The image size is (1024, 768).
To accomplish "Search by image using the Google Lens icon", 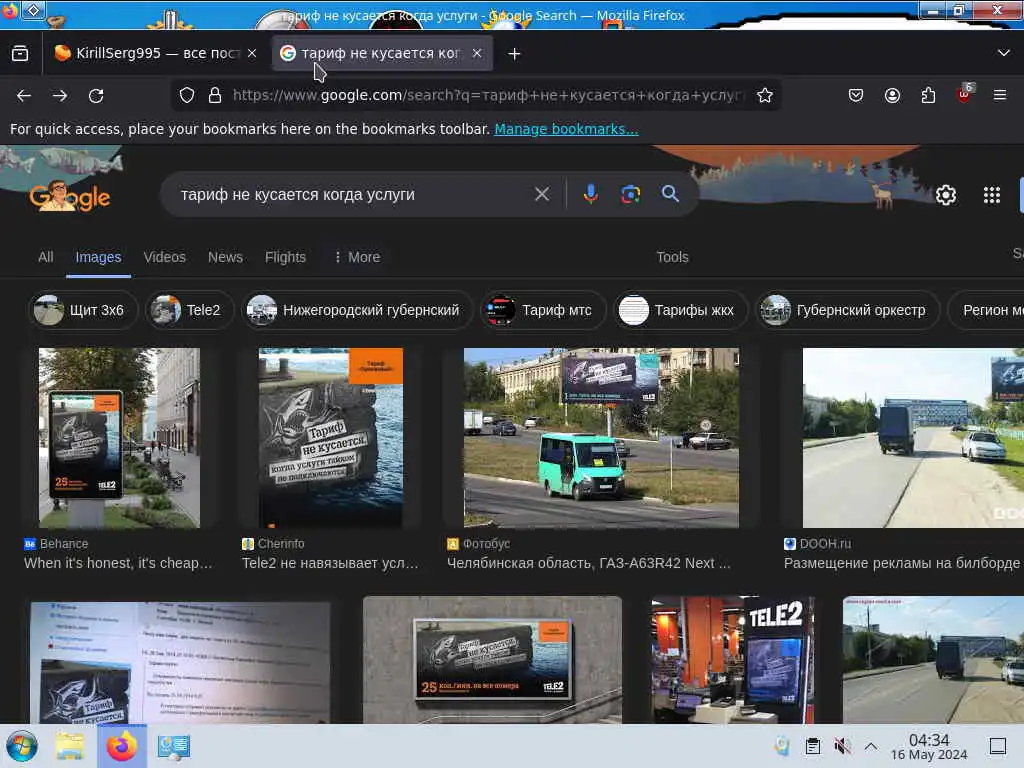I will [x=630, y=194].
